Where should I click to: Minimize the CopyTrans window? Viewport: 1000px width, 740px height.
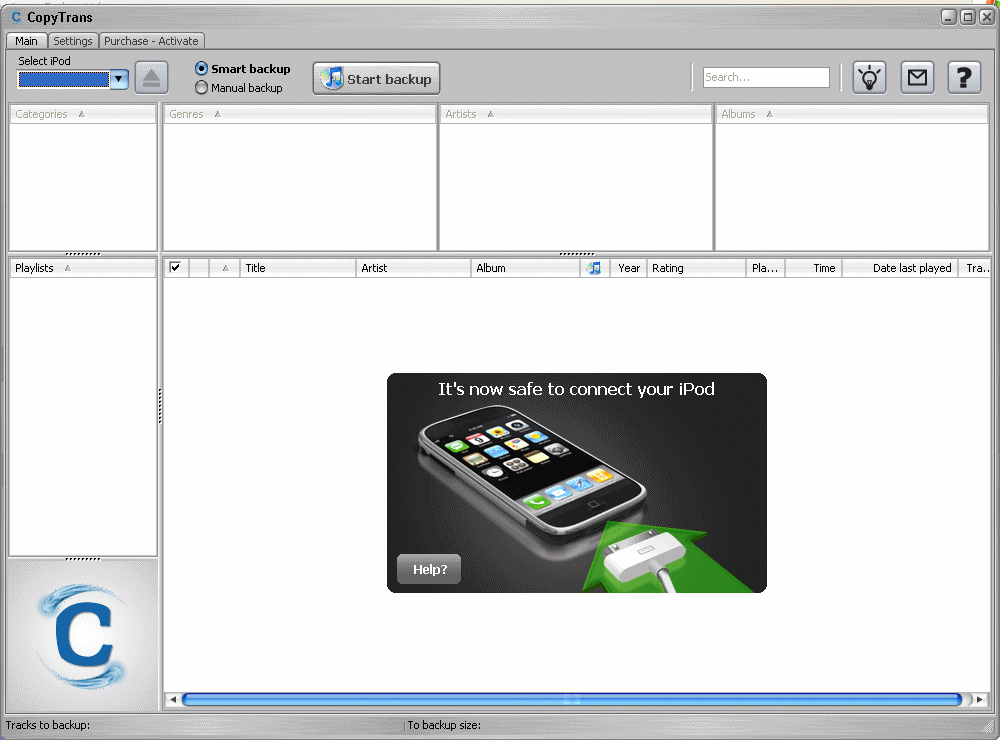click(x=949, y=17)
